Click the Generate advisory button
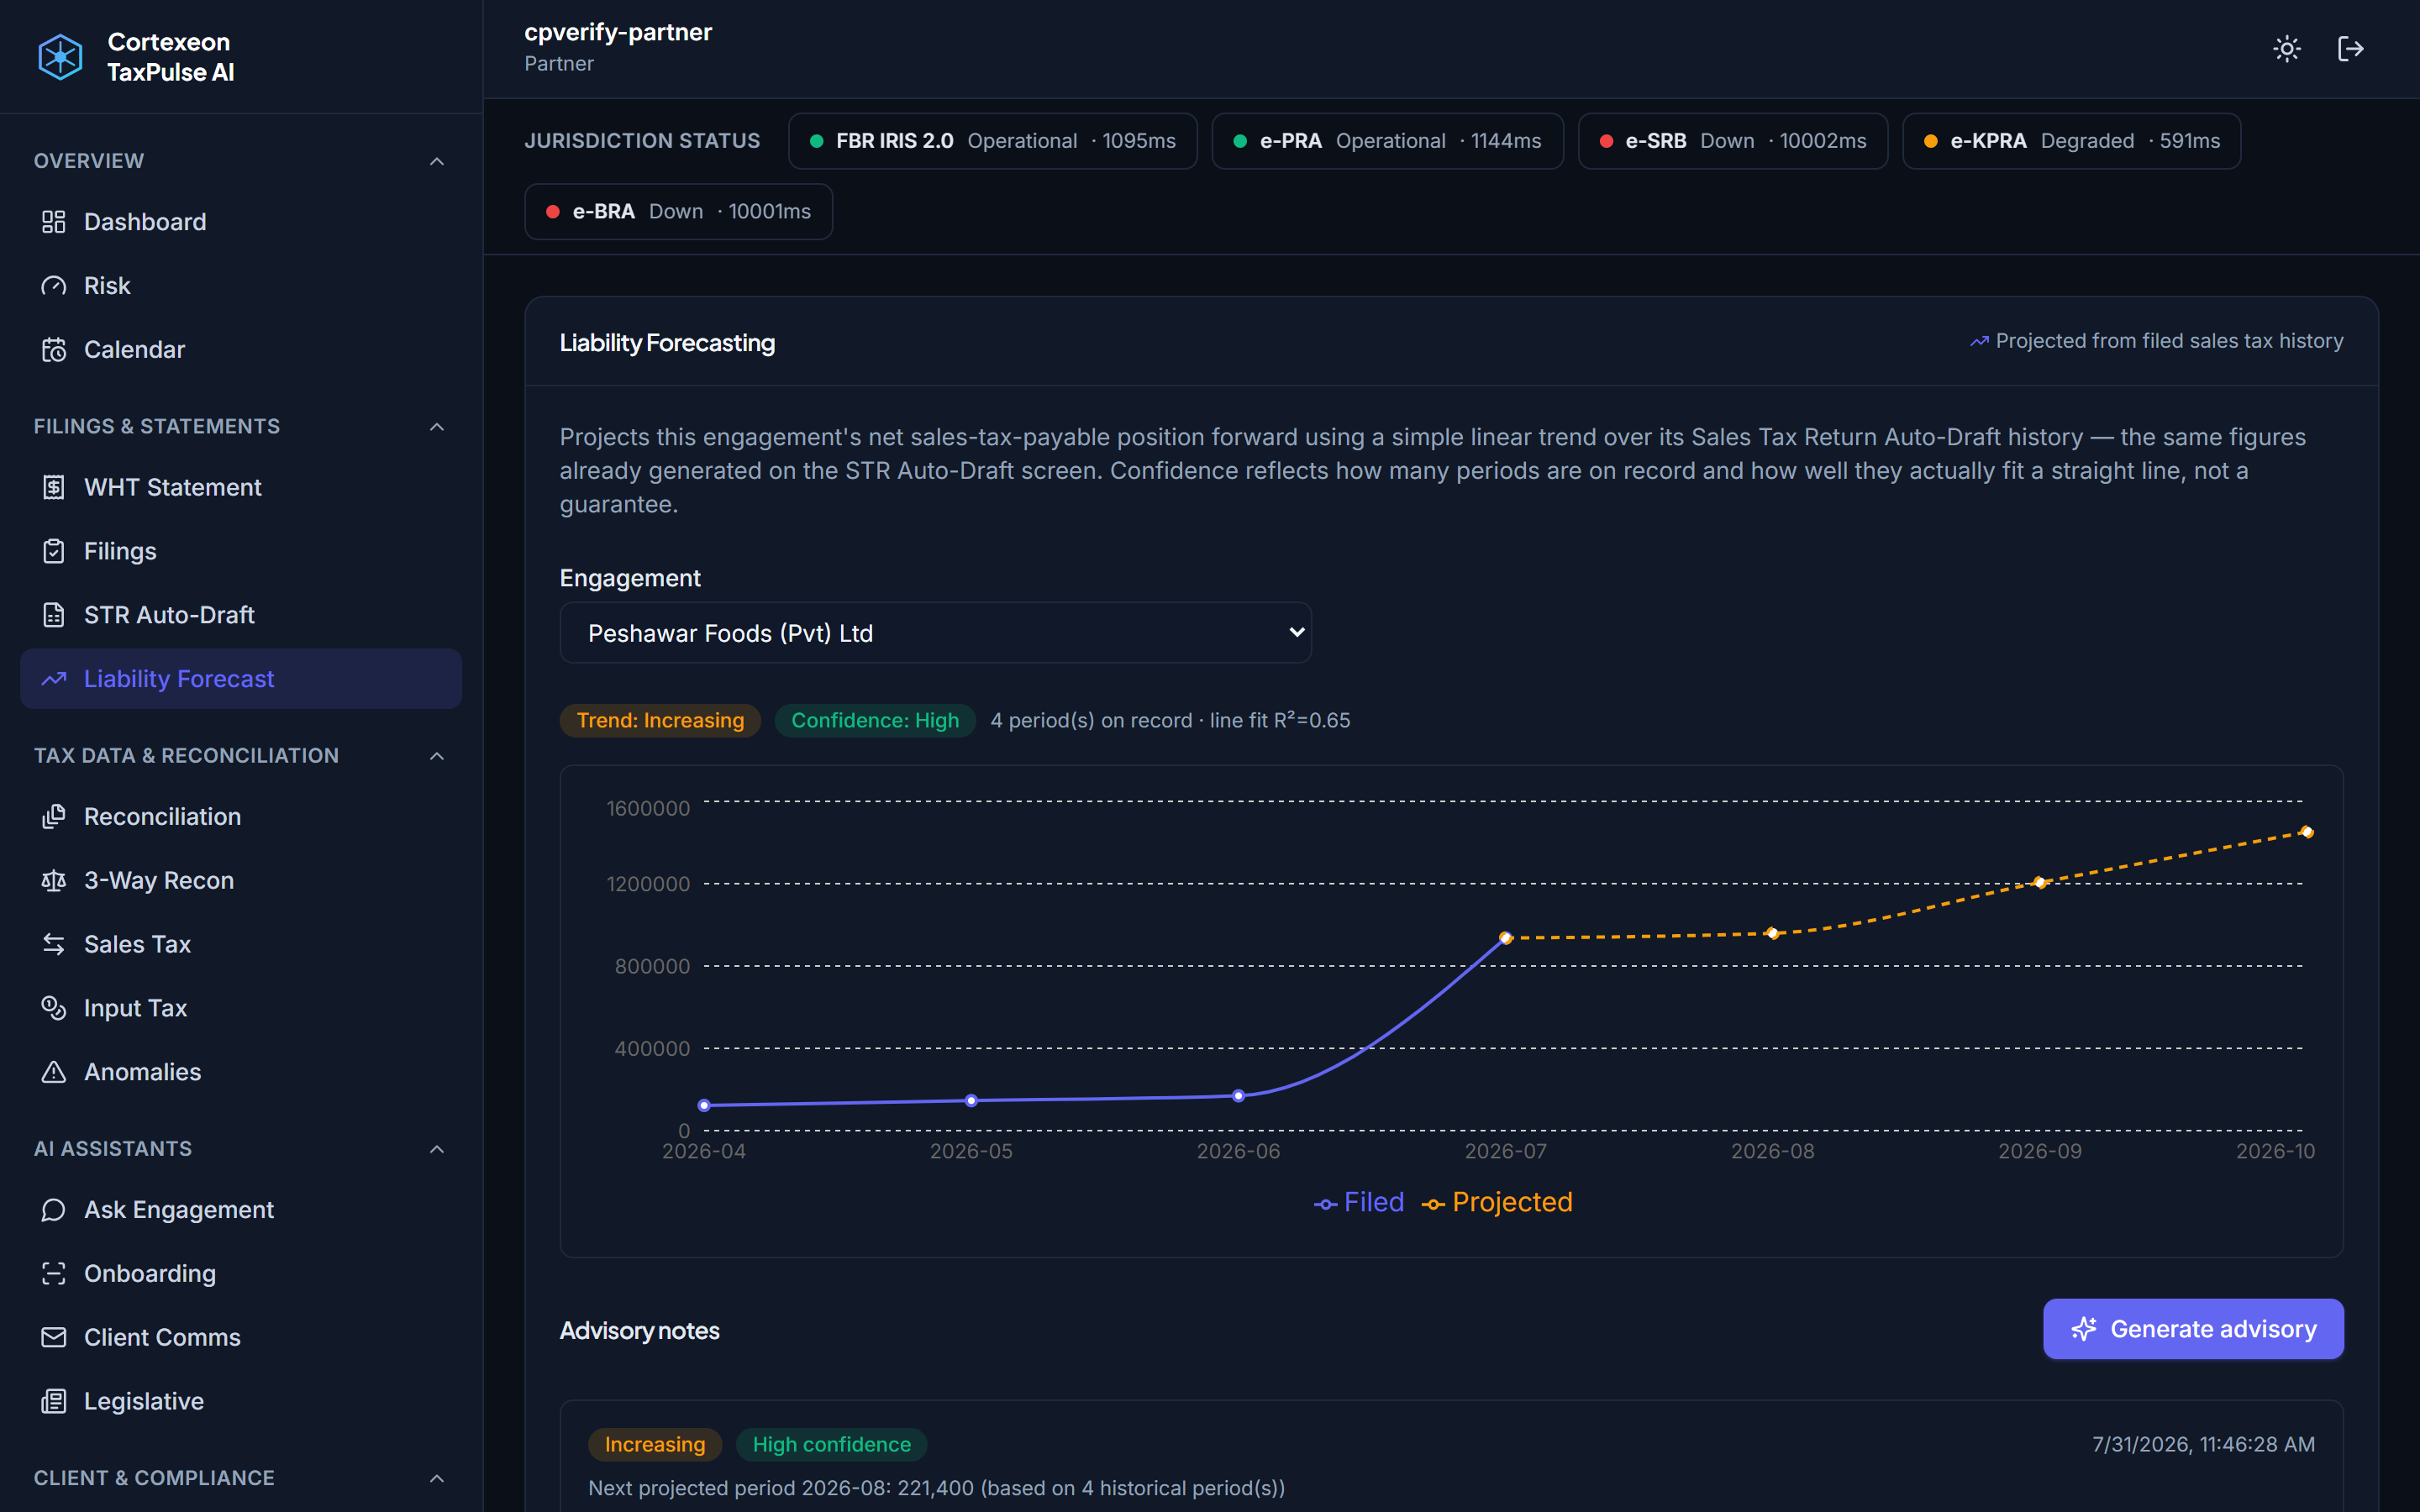The image size is (2420, 1512). point(2193,1329)
